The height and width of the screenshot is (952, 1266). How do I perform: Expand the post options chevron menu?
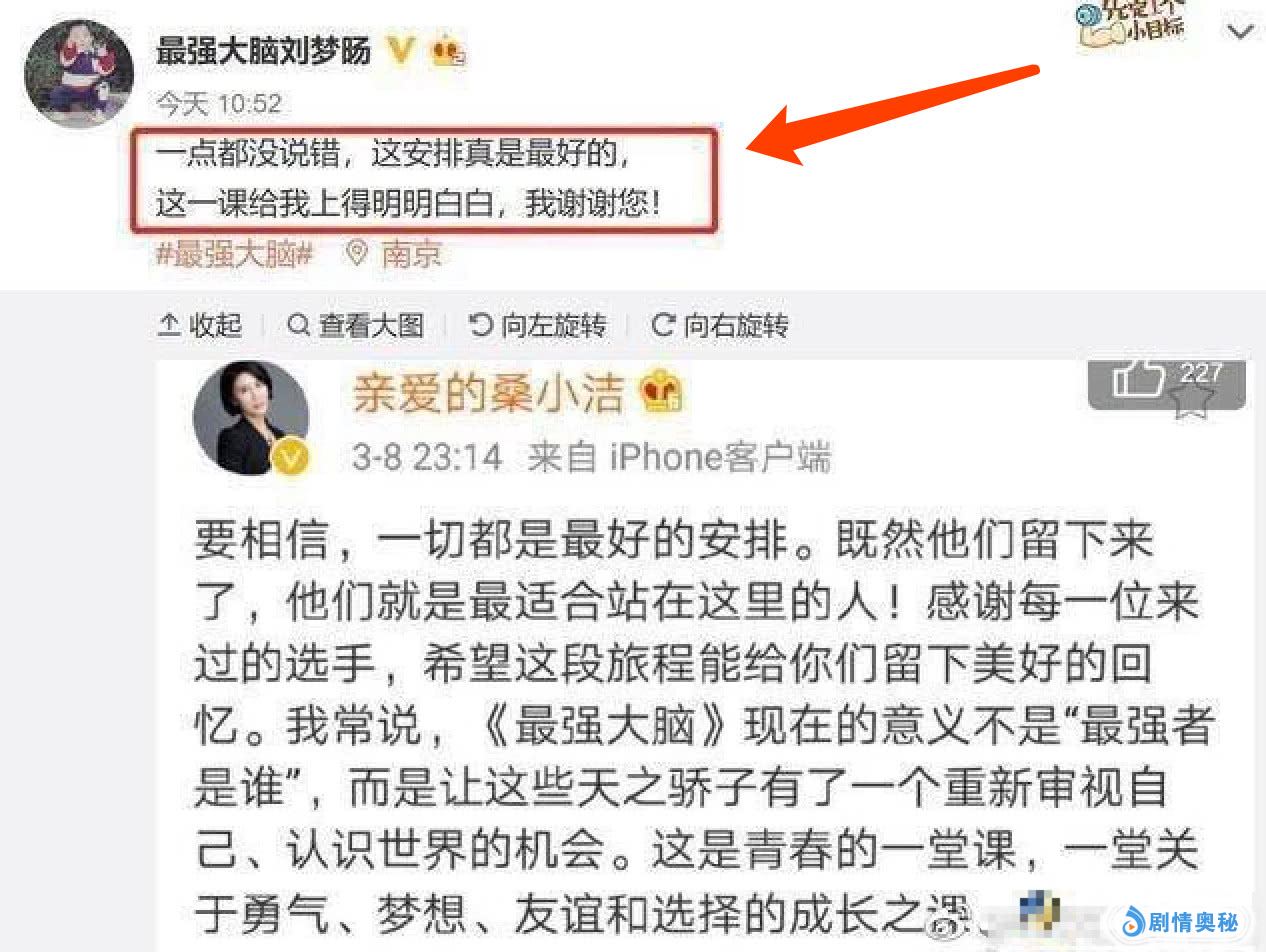[1240, 32]
